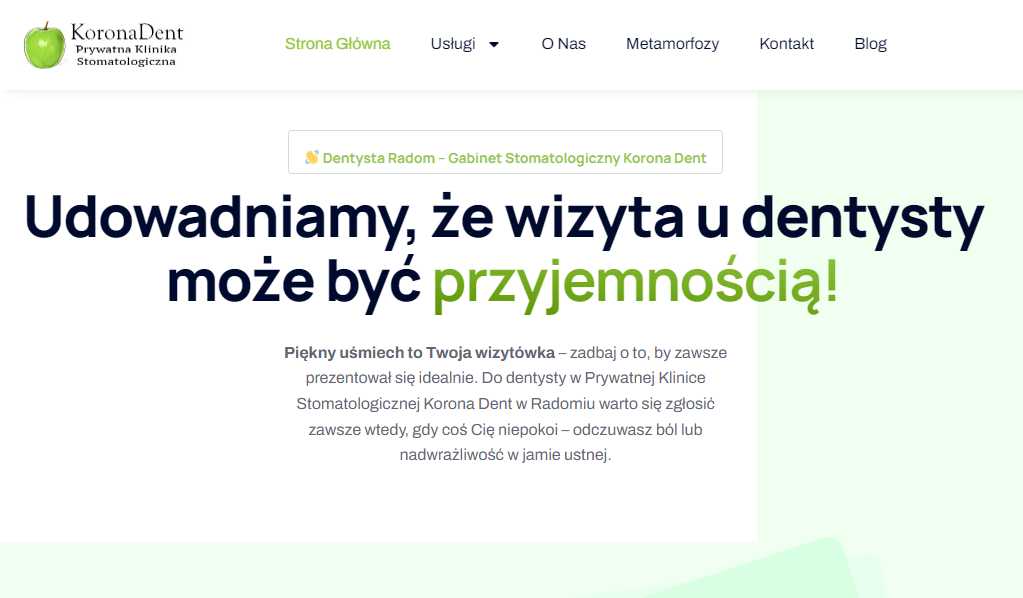Click the text 'Prywatna Klinika Stomatologiczna' under logo
This screenshot has width=1023, height=598.
(x=126, y=55)
